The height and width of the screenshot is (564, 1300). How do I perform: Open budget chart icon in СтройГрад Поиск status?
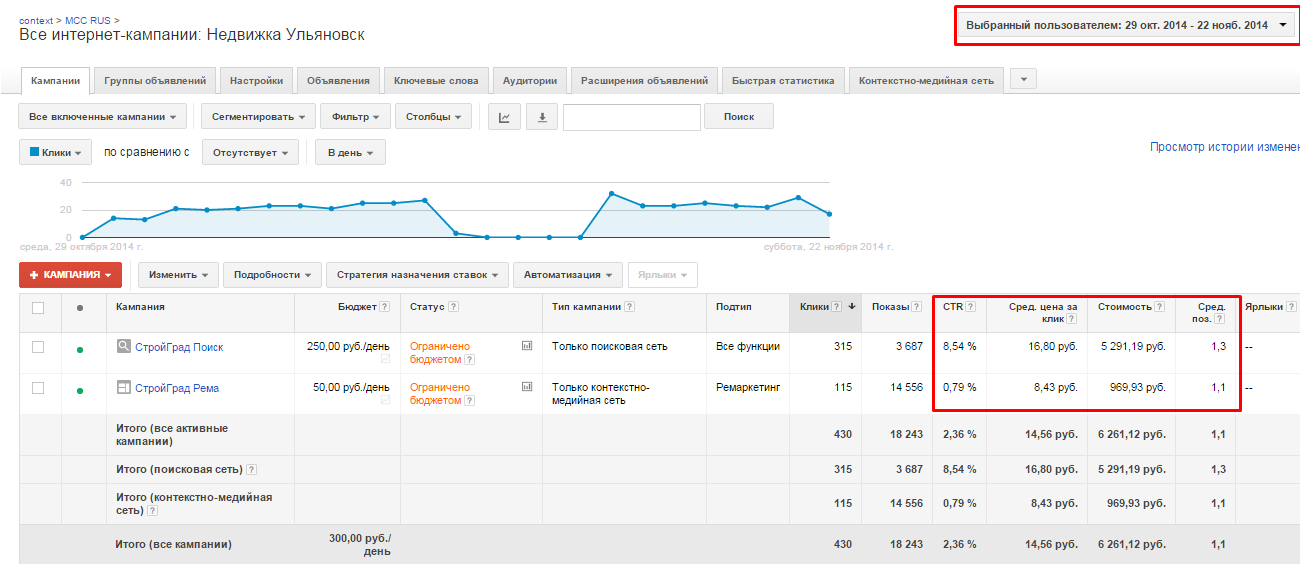click(x=527, y=345)
